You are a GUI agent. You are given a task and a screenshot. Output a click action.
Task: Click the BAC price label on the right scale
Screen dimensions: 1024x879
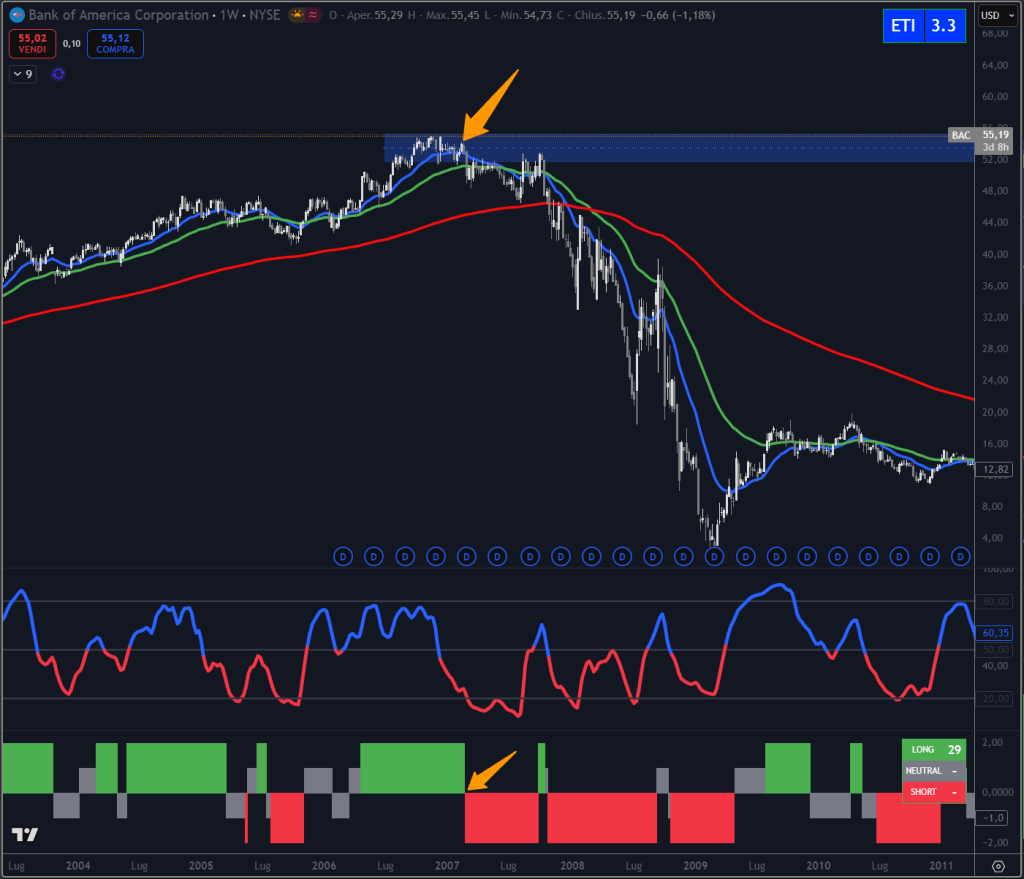(962, 135)
